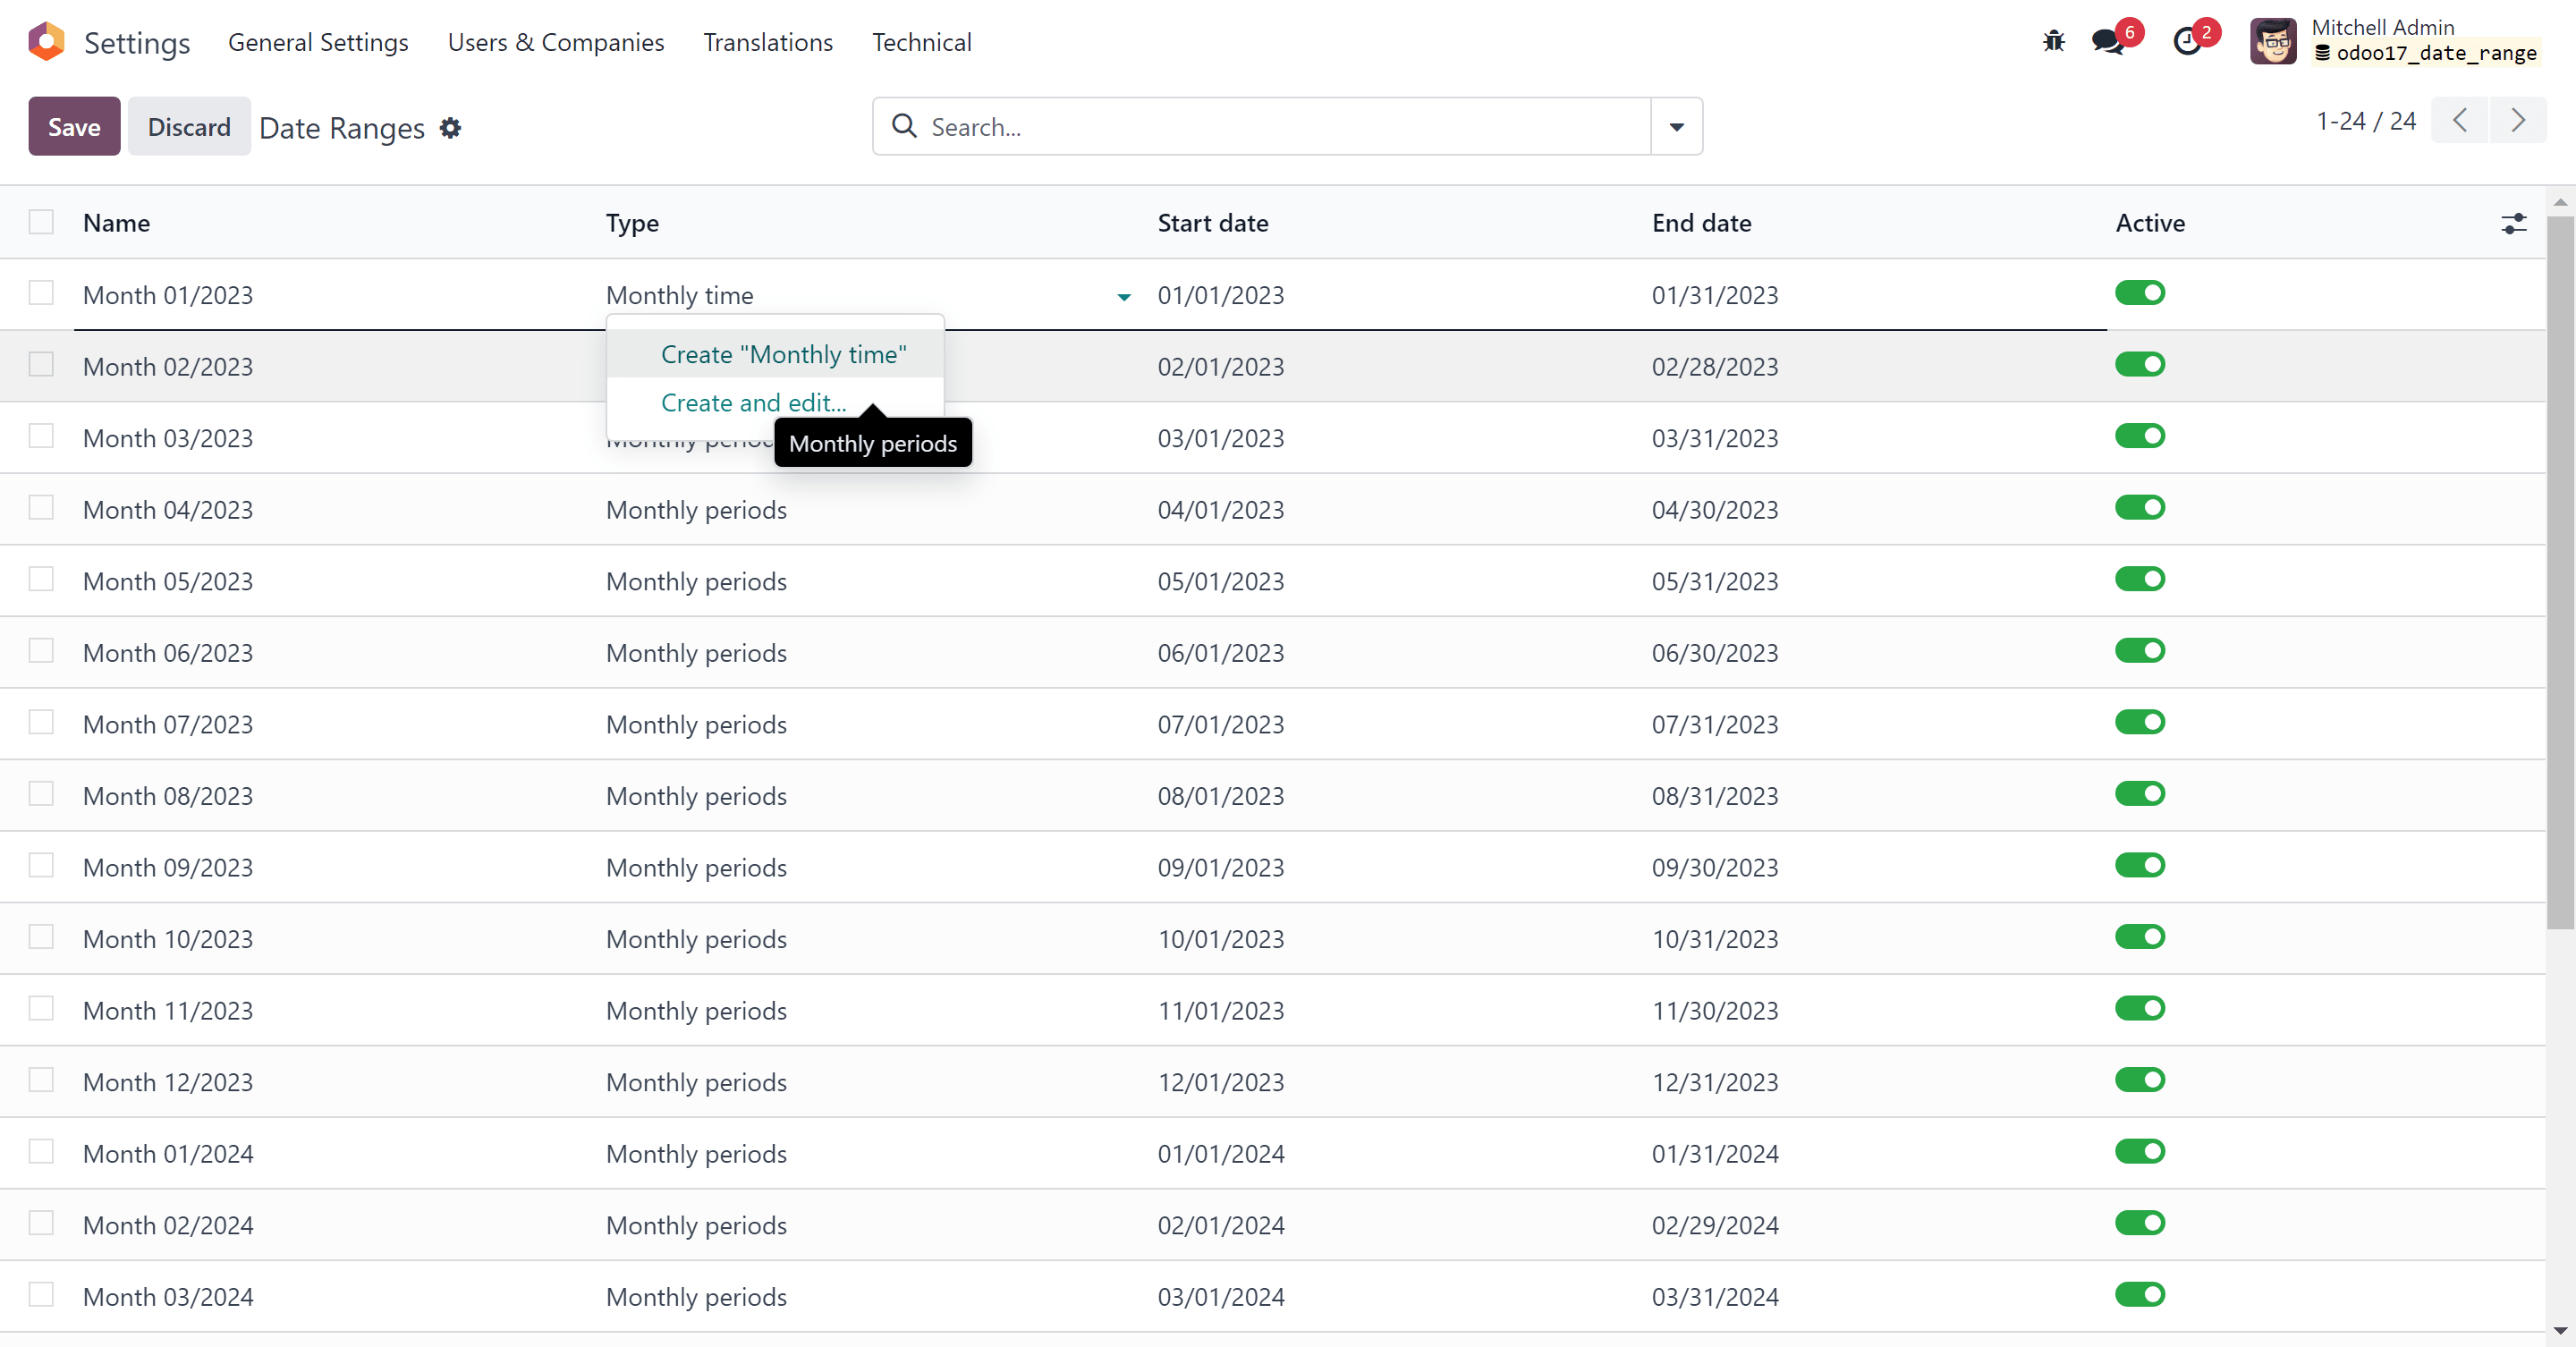Toggle Active switch for Month 04/2023
Screen dimensions: 2576x1347
pos(2139,508)
